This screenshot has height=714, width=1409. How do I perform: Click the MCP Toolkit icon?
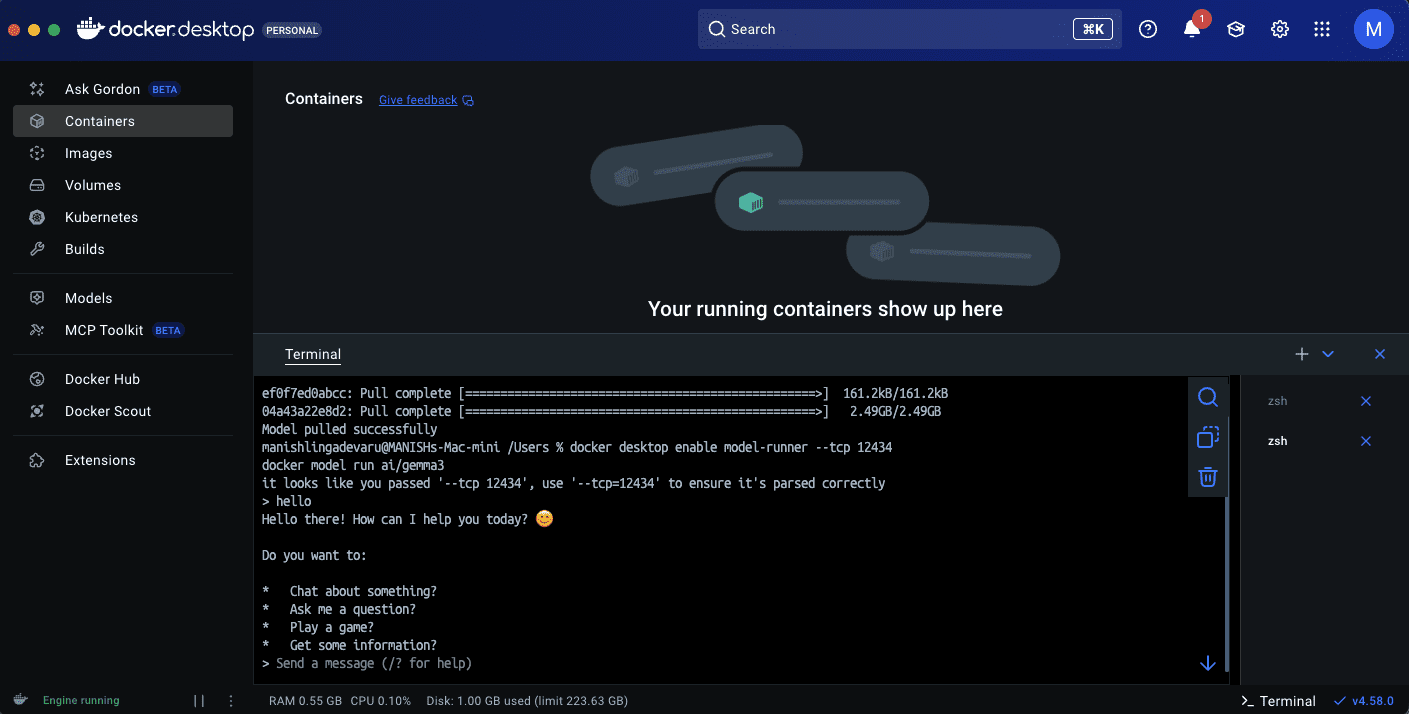tap(37, 330)
